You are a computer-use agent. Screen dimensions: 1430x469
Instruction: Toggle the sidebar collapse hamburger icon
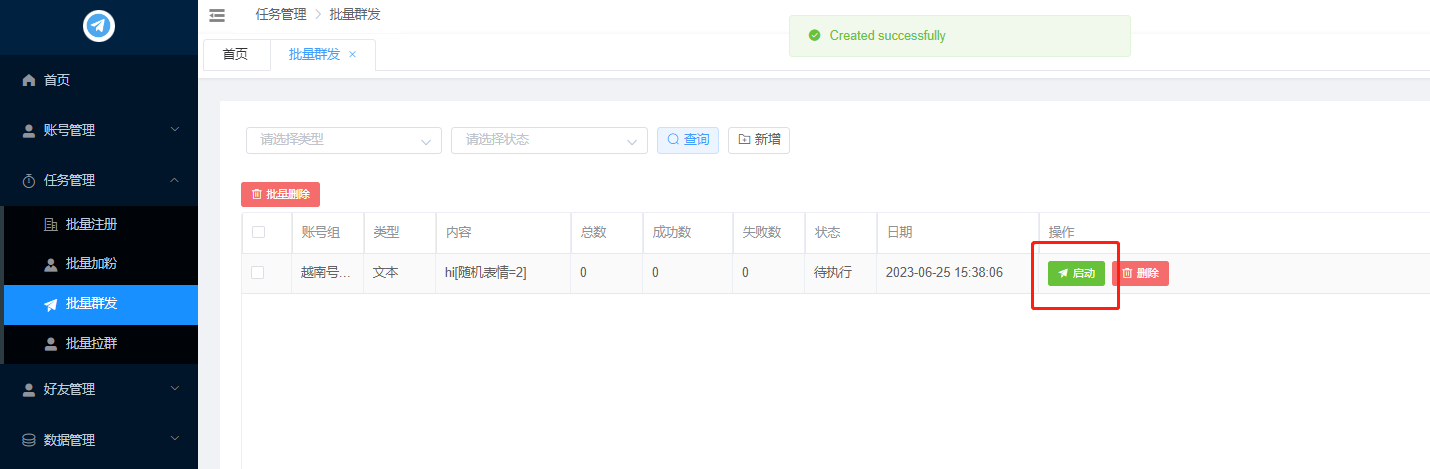(x=217, y=15)
